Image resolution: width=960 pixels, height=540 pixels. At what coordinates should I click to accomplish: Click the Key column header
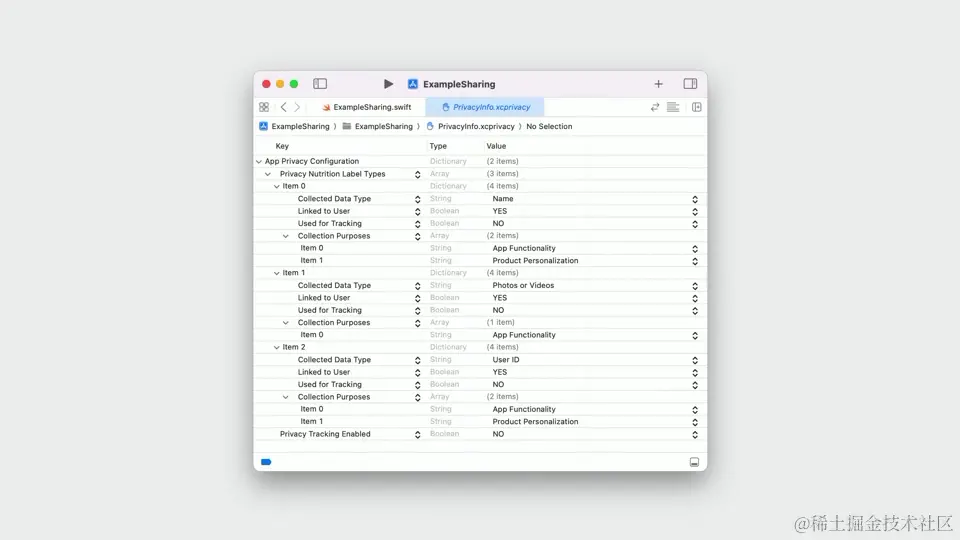point(282,146)
